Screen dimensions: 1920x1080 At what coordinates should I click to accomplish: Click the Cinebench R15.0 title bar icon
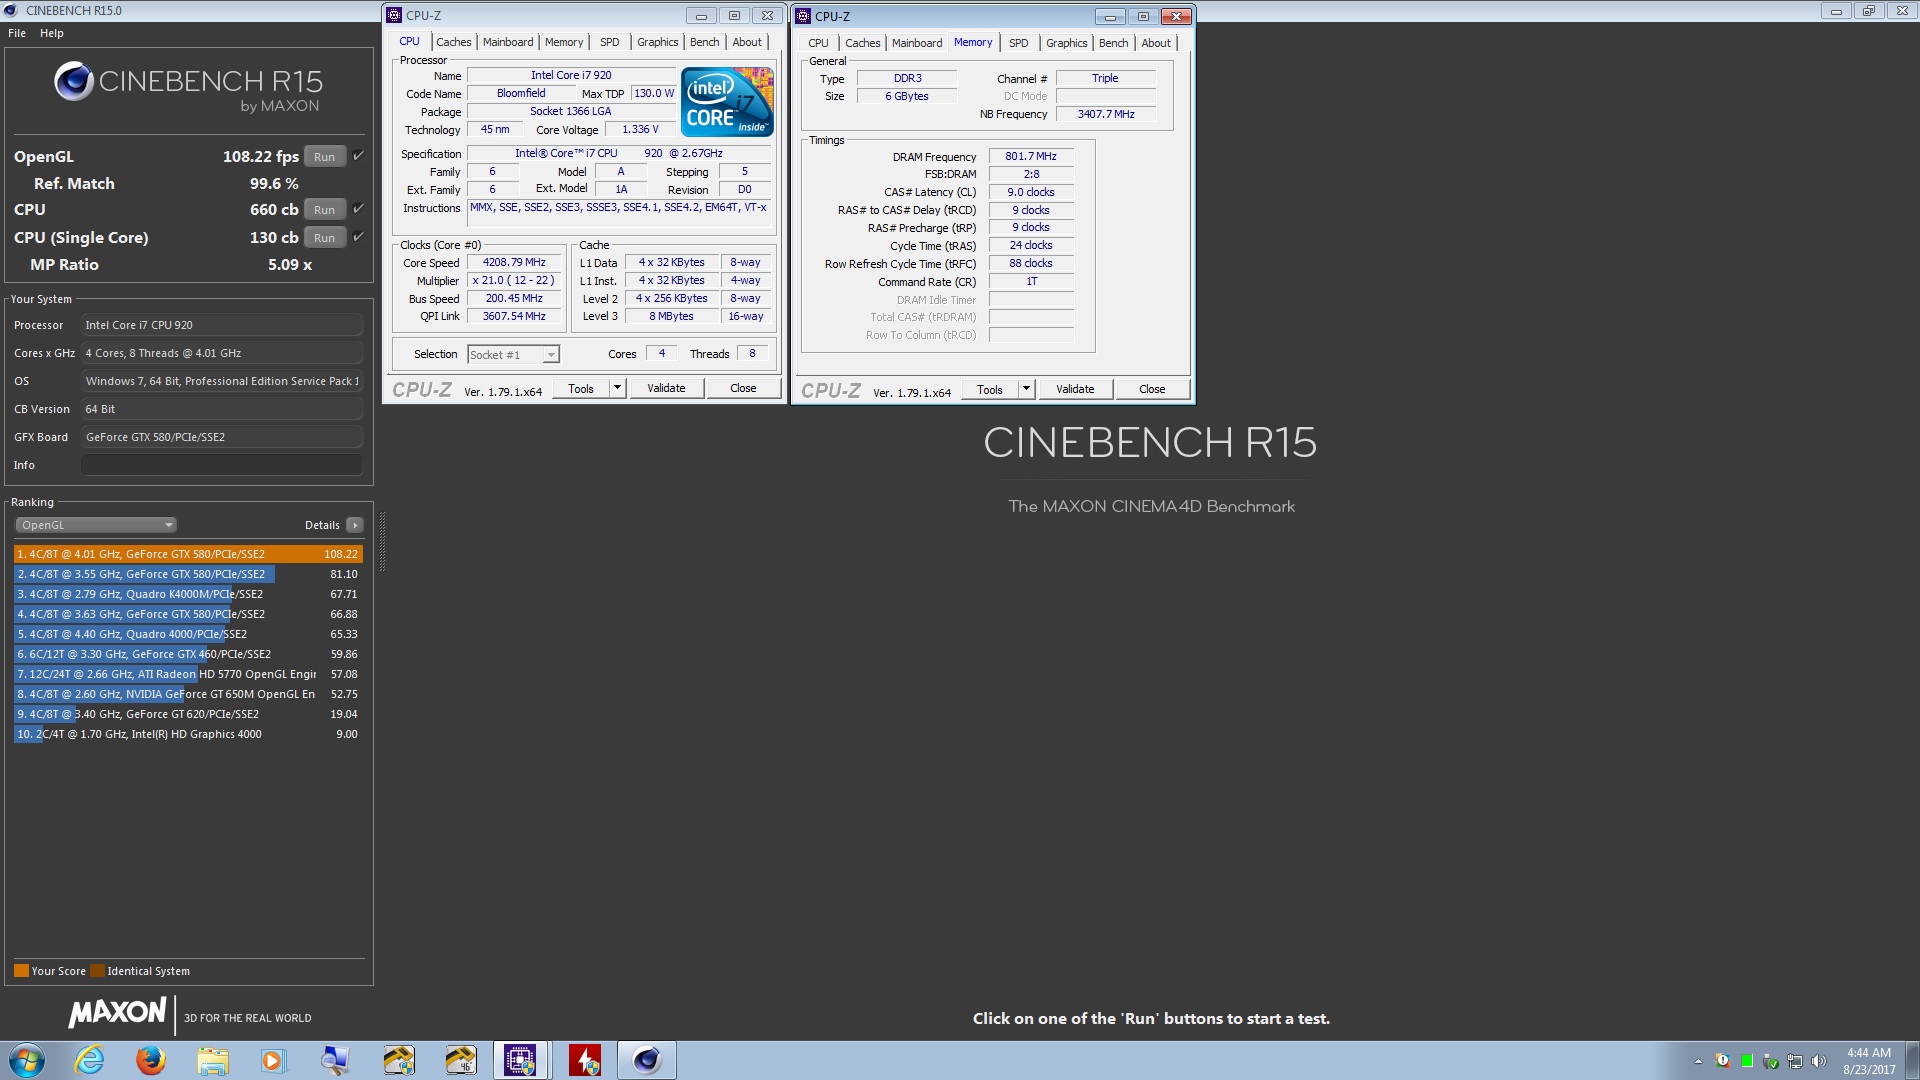pyautogui.click(x=11, y=10)
